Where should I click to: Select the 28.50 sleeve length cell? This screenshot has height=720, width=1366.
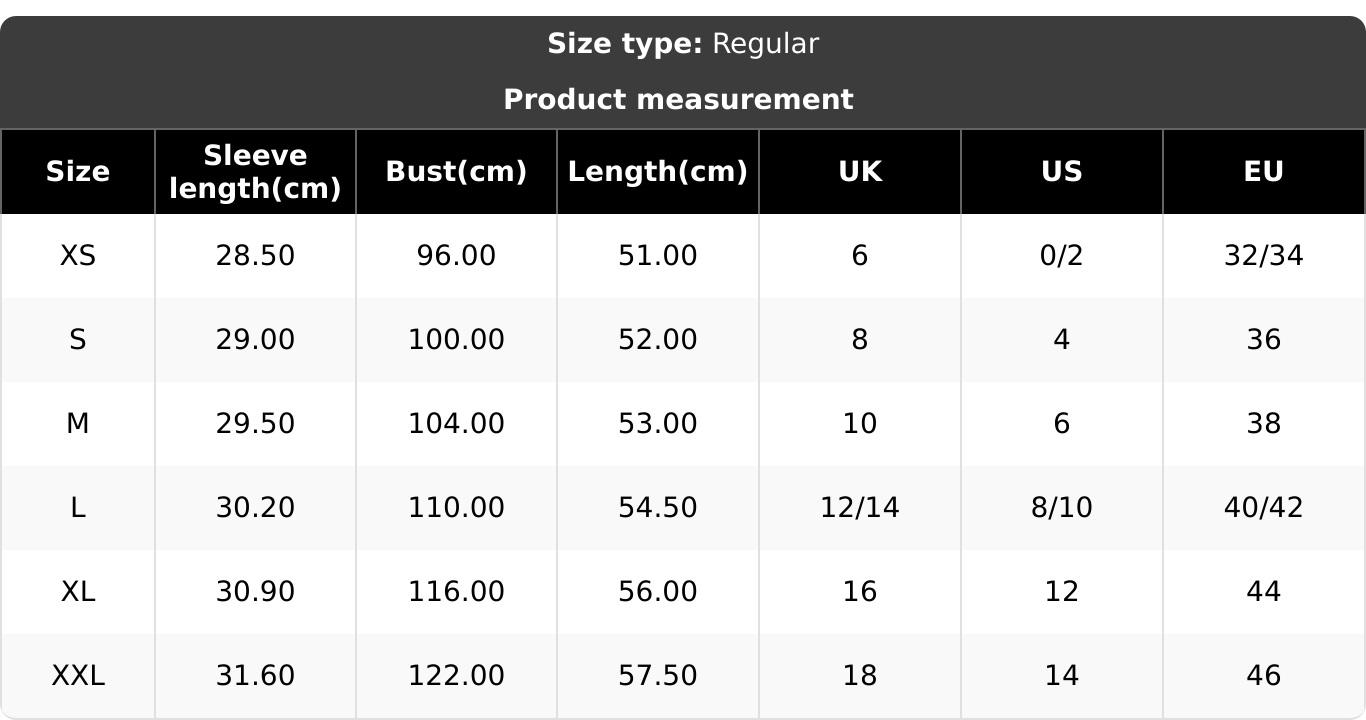pyautogui.click(x=255, y=256)
